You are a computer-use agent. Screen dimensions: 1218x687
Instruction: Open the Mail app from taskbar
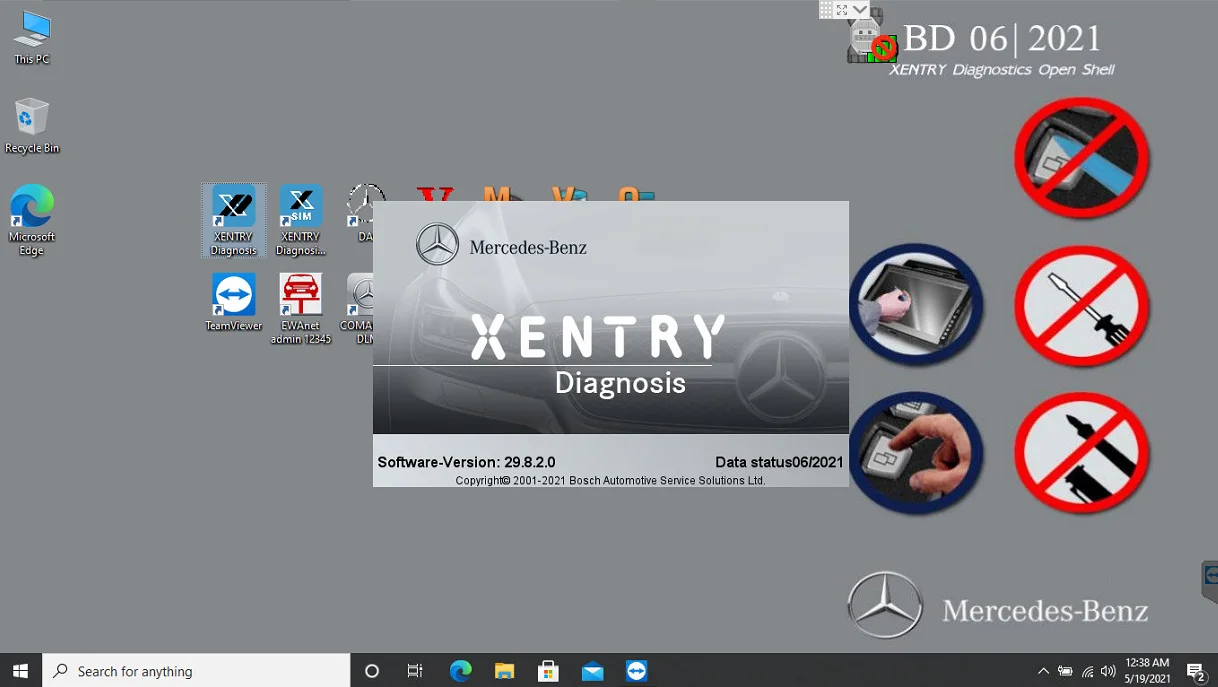click(592, 671)
